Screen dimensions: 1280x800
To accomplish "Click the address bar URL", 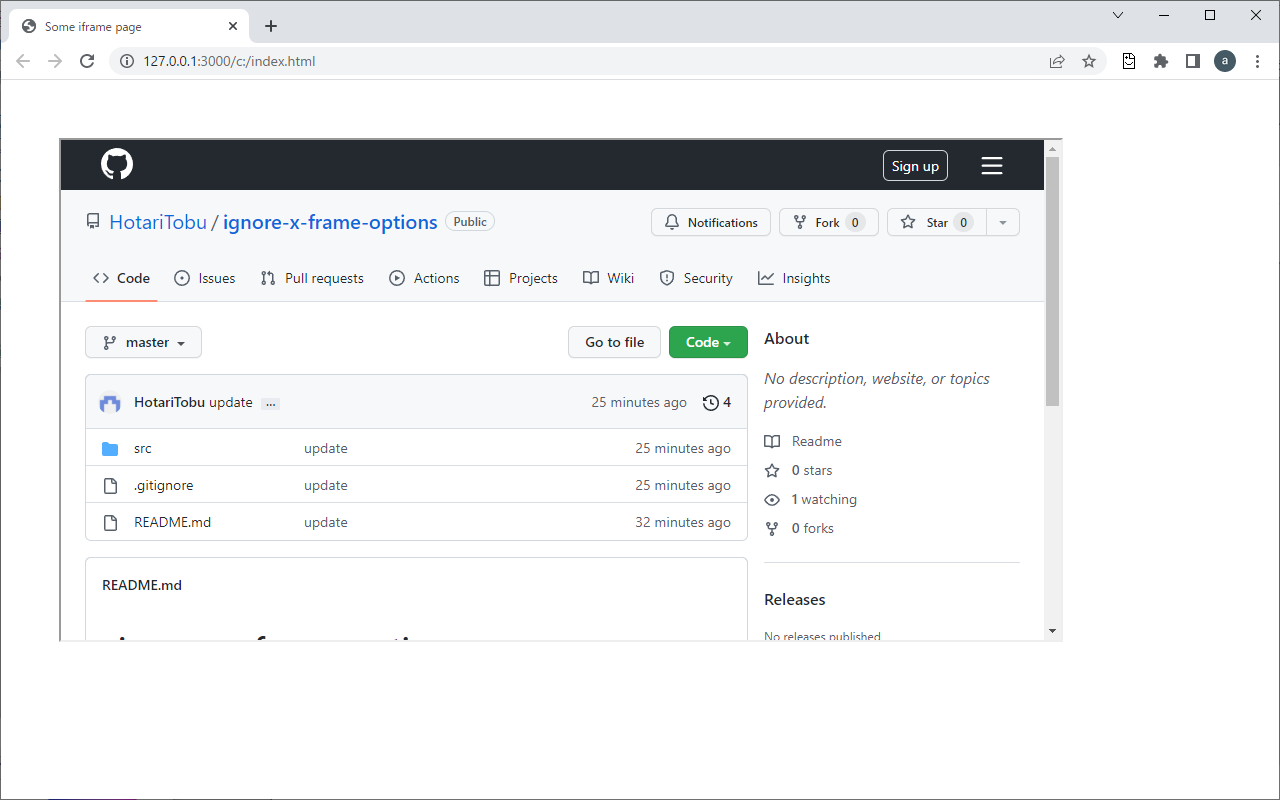I will click(x=229, y=61).
